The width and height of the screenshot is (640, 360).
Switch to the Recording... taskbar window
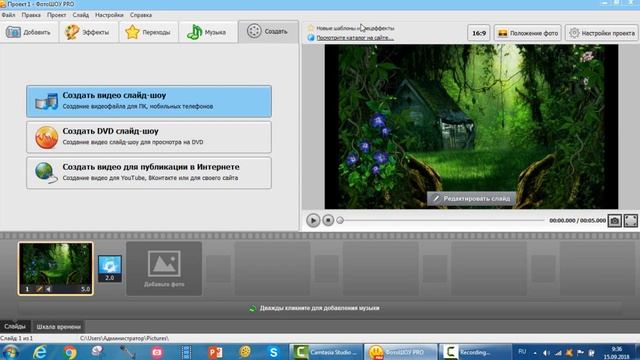tap(475, 352)
